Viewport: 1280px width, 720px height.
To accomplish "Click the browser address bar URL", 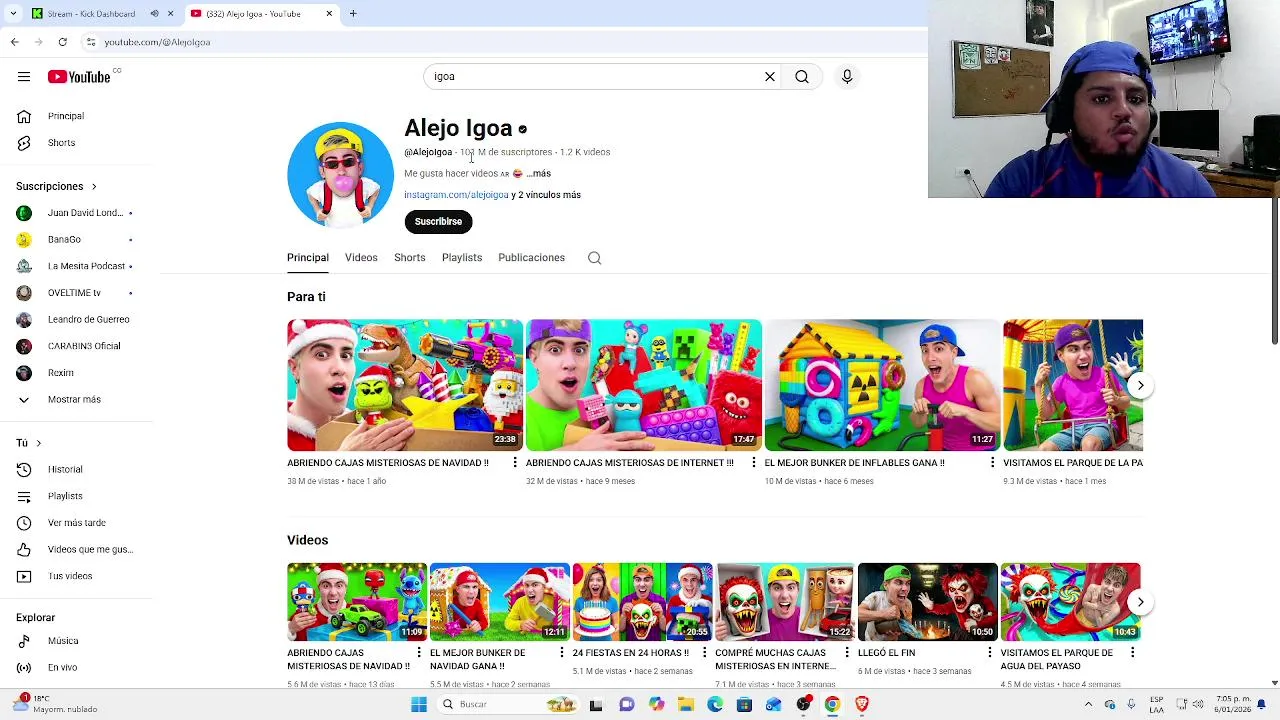I will coord(157,42).
